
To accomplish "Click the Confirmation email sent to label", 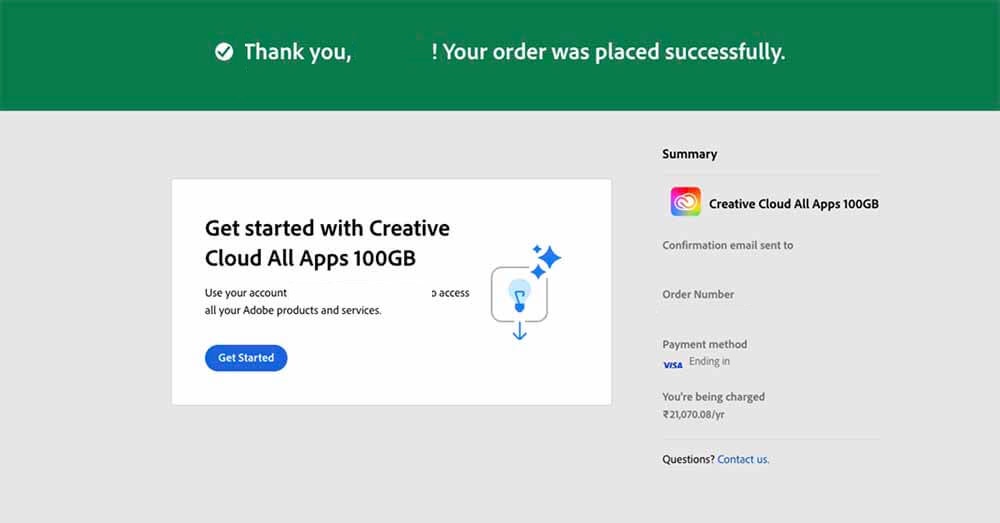I will [x=727, y=245].
